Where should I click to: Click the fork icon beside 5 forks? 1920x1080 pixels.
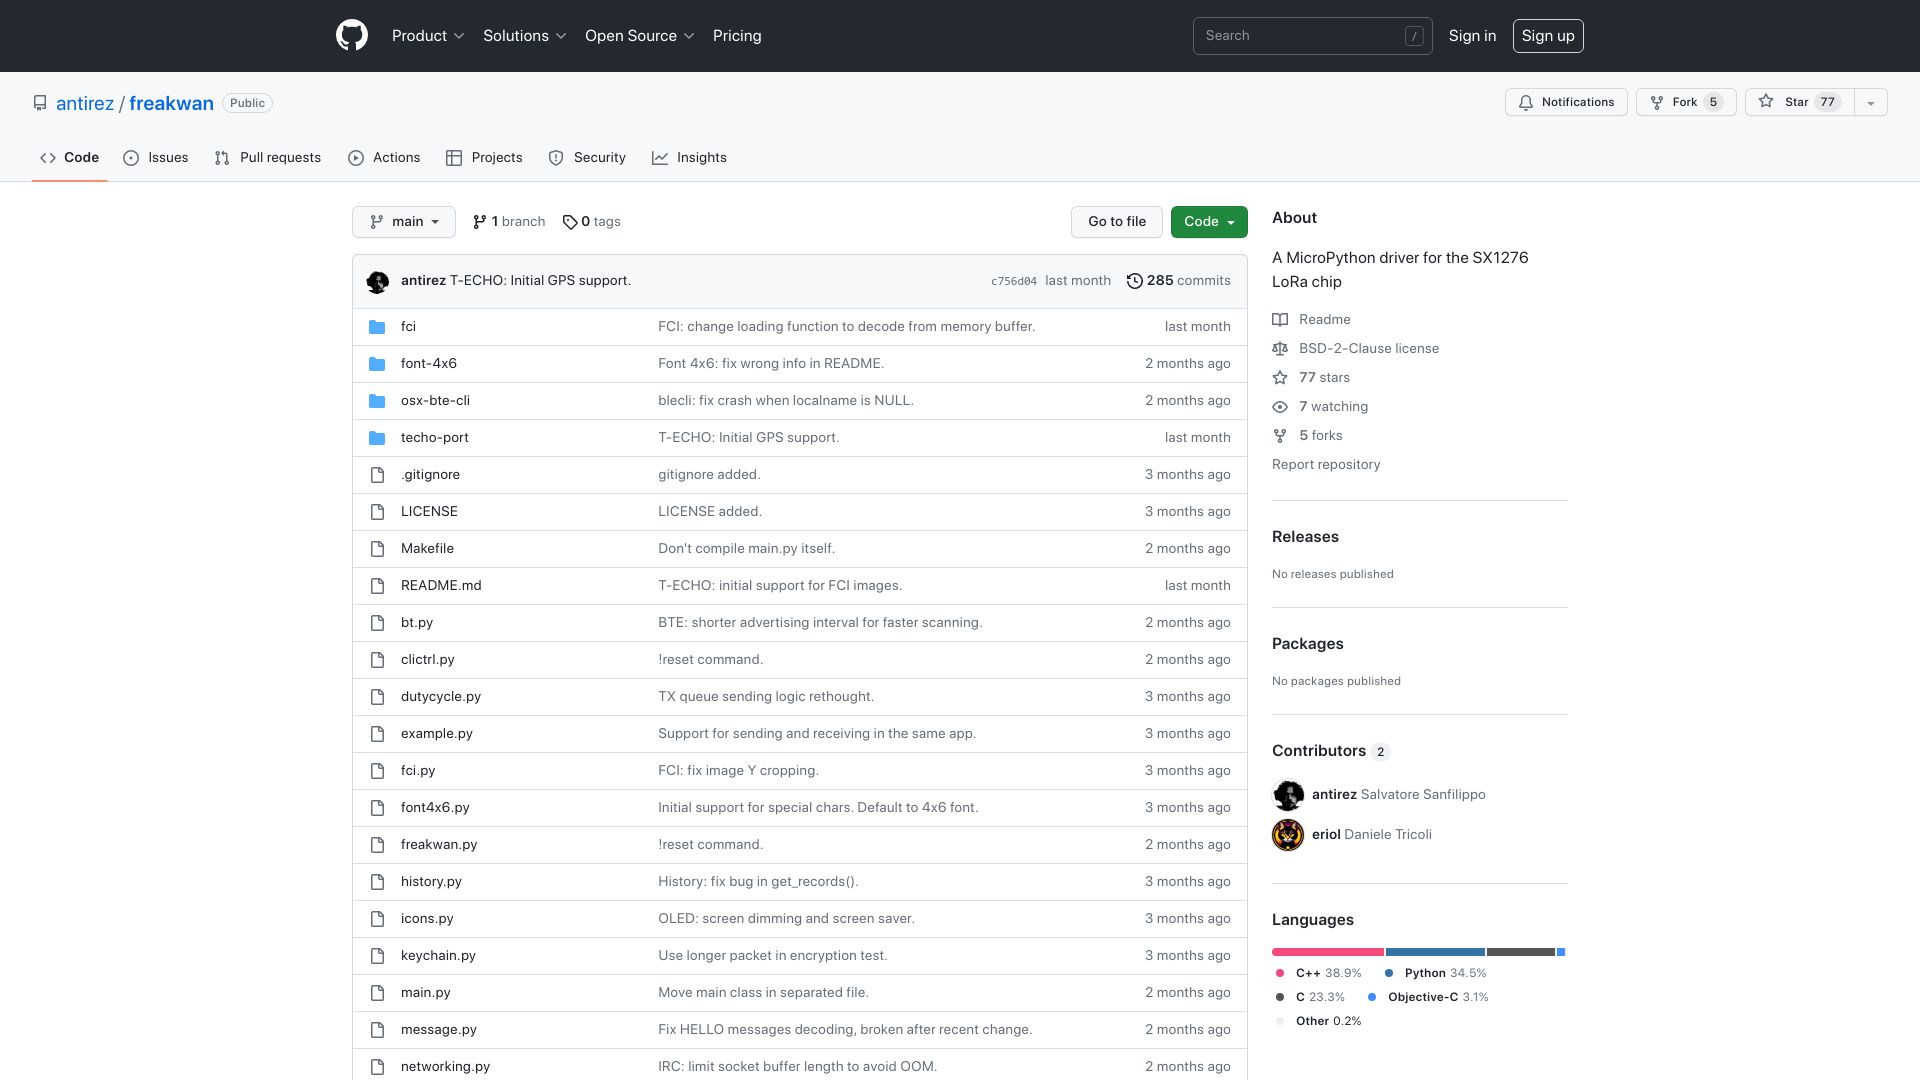click(1280, 436)
